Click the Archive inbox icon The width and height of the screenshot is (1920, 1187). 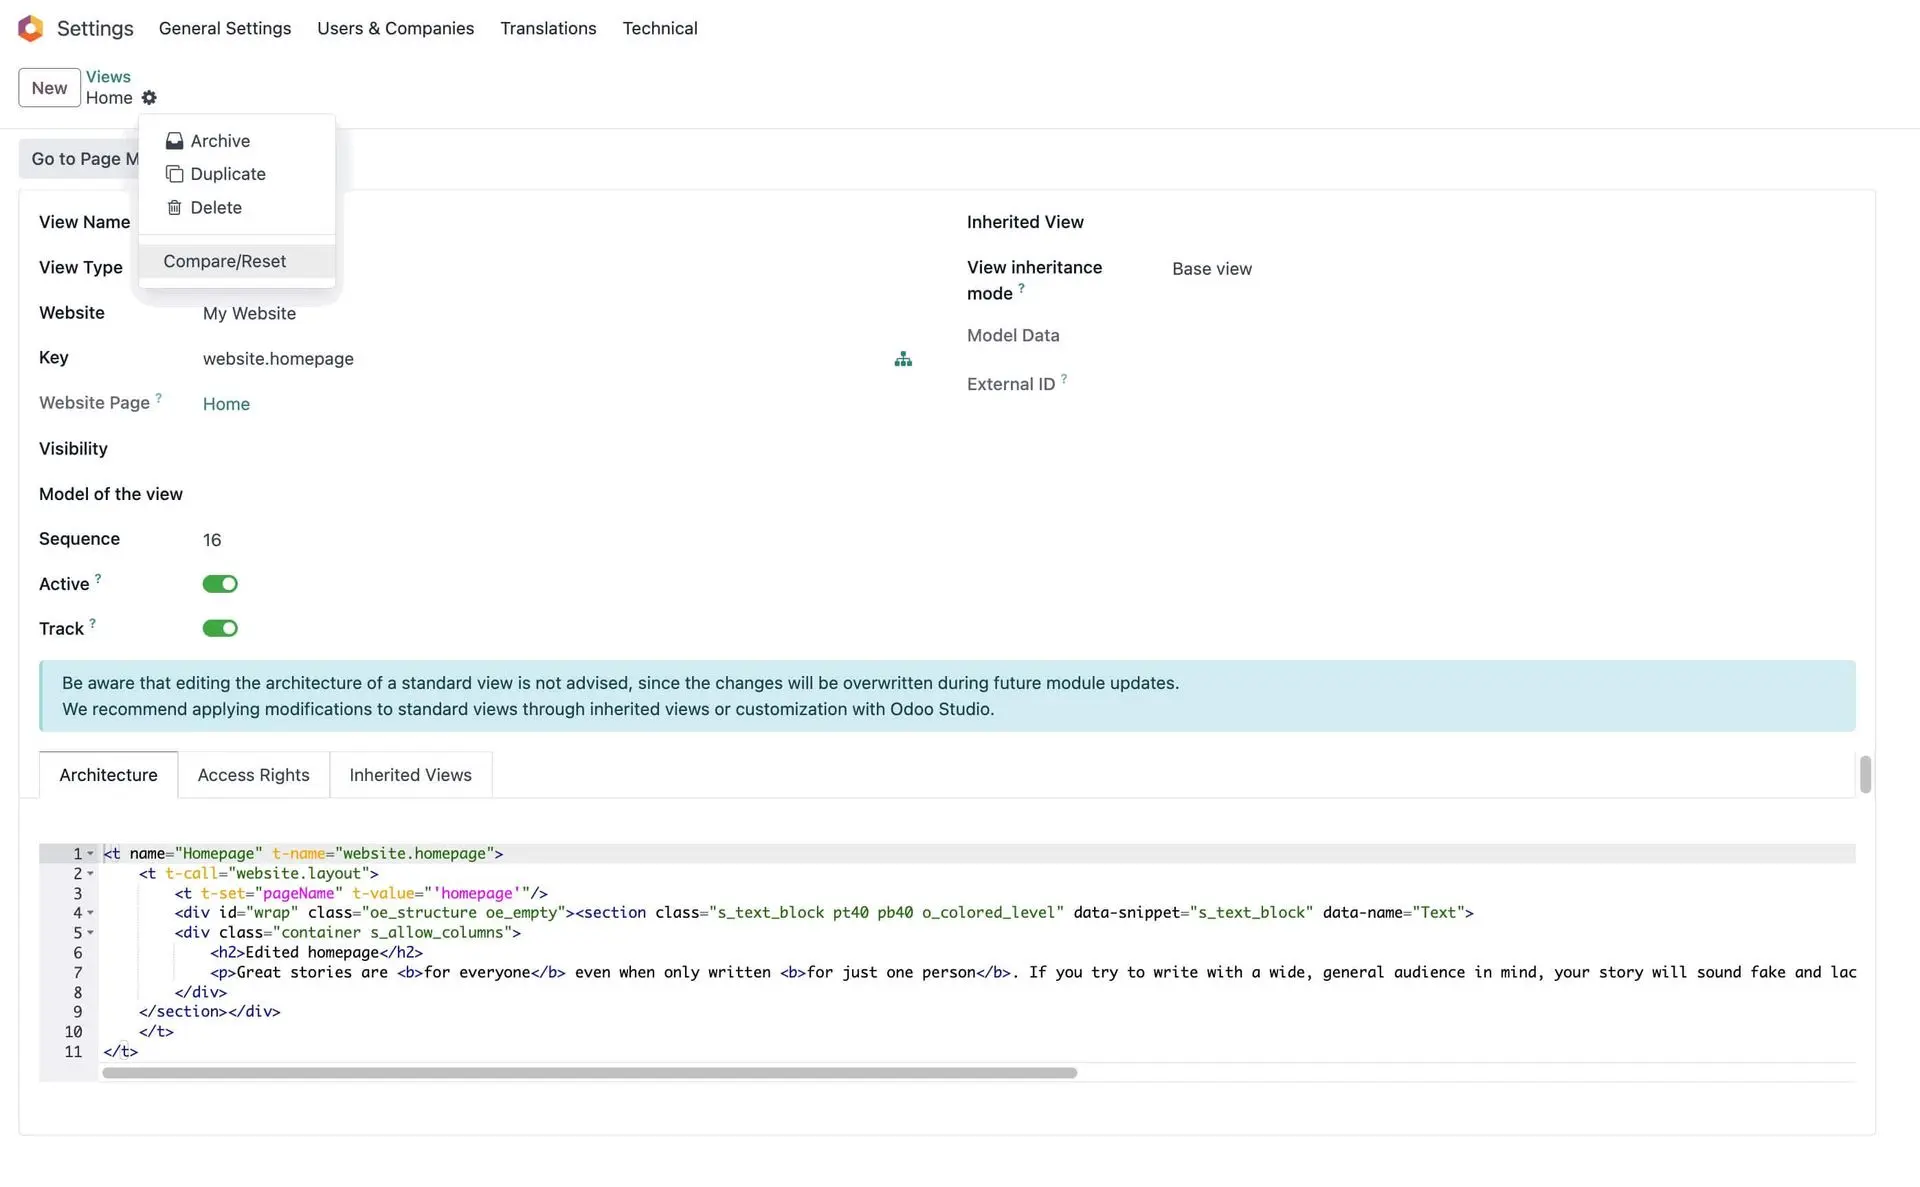click(x=174, y=141)
